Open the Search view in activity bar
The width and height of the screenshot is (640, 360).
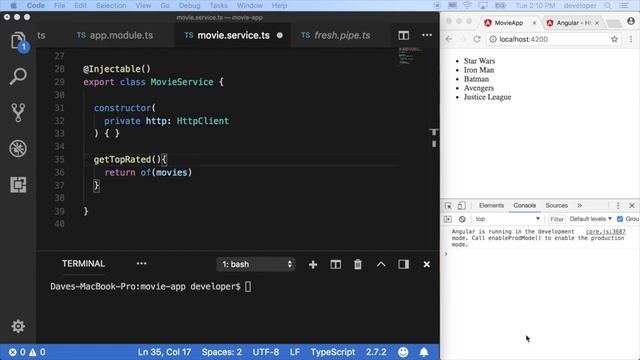tap(18, 76)
